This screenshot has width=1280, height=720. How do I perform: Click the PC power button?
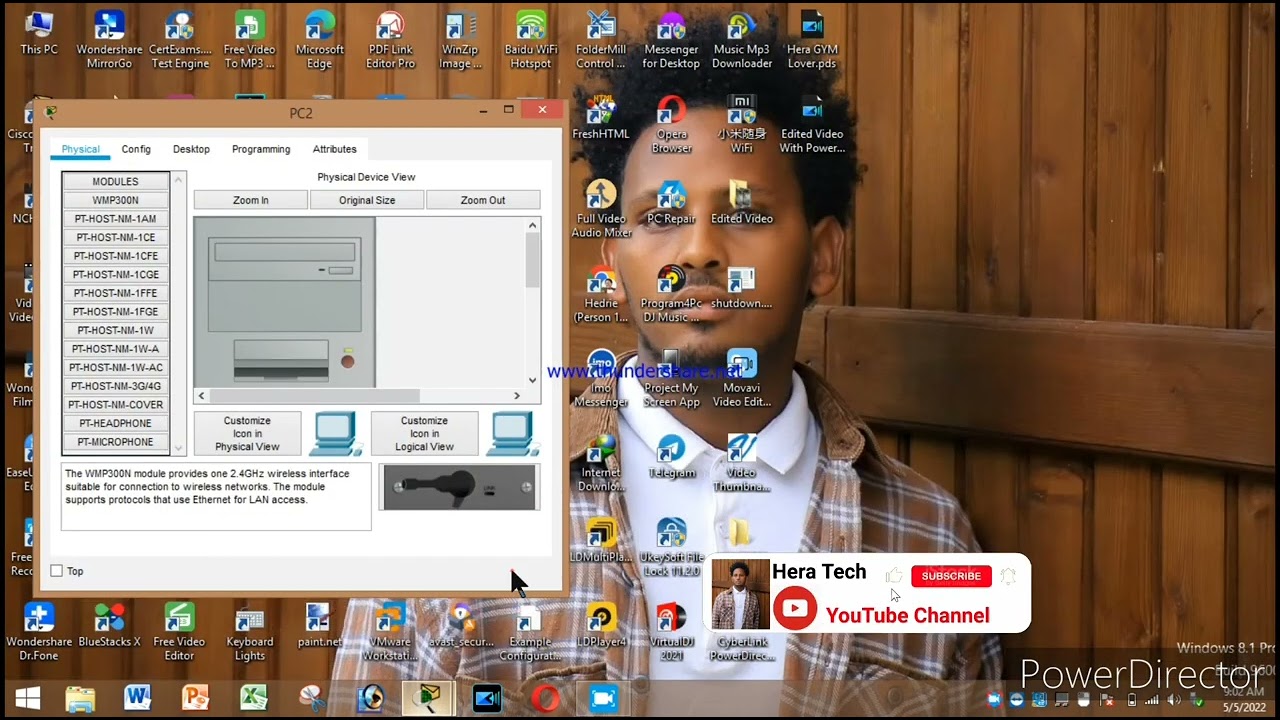click(x=348, y=361)
